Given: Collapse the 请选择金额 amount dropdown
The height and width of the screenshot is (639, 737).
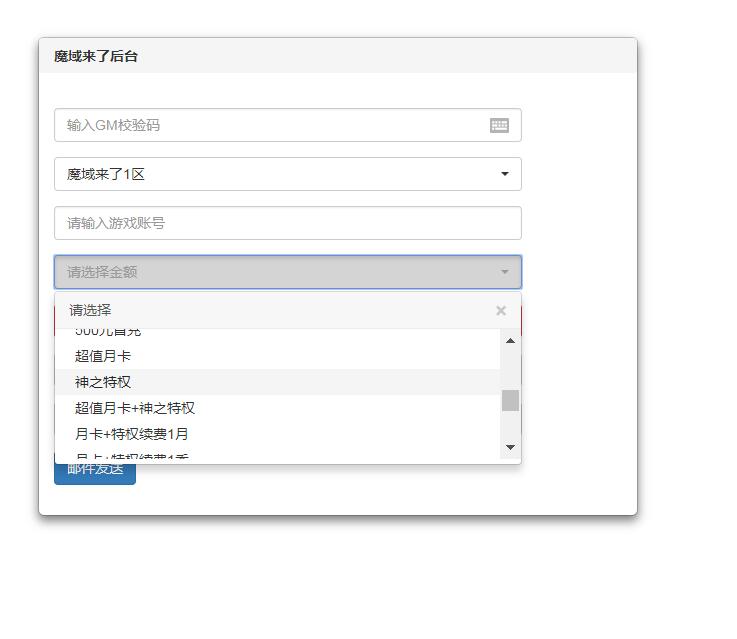Looking at the screenshot, I should pos(287,272).
